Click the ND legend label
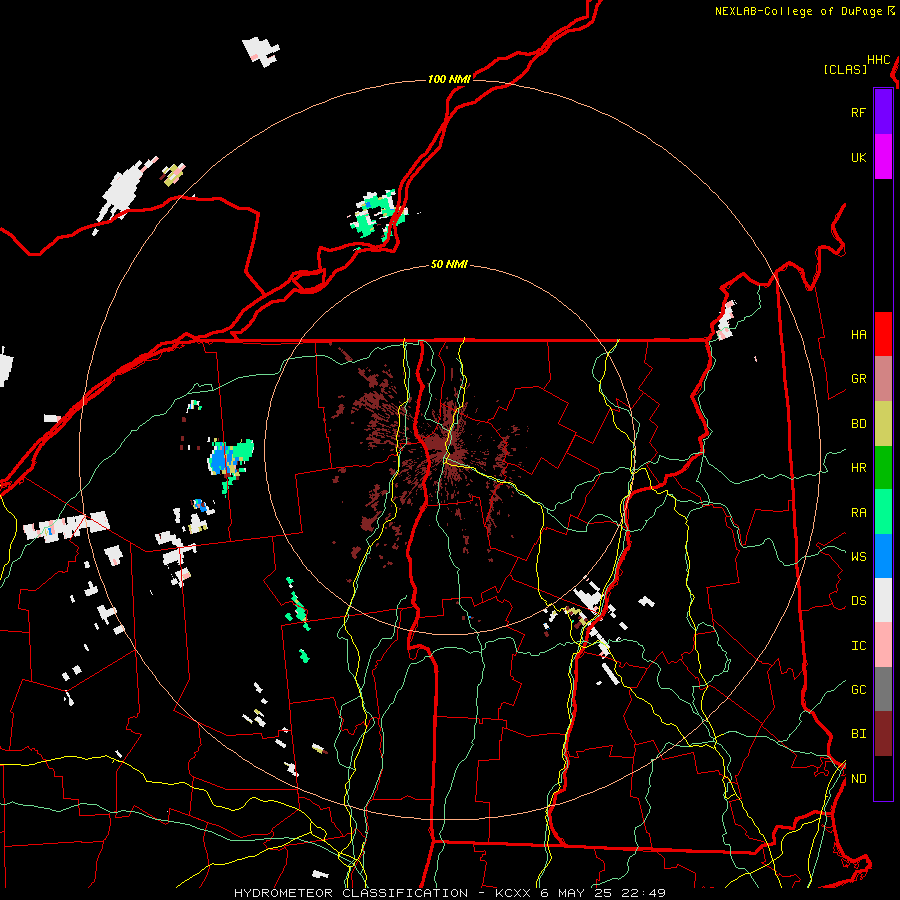 858,778
